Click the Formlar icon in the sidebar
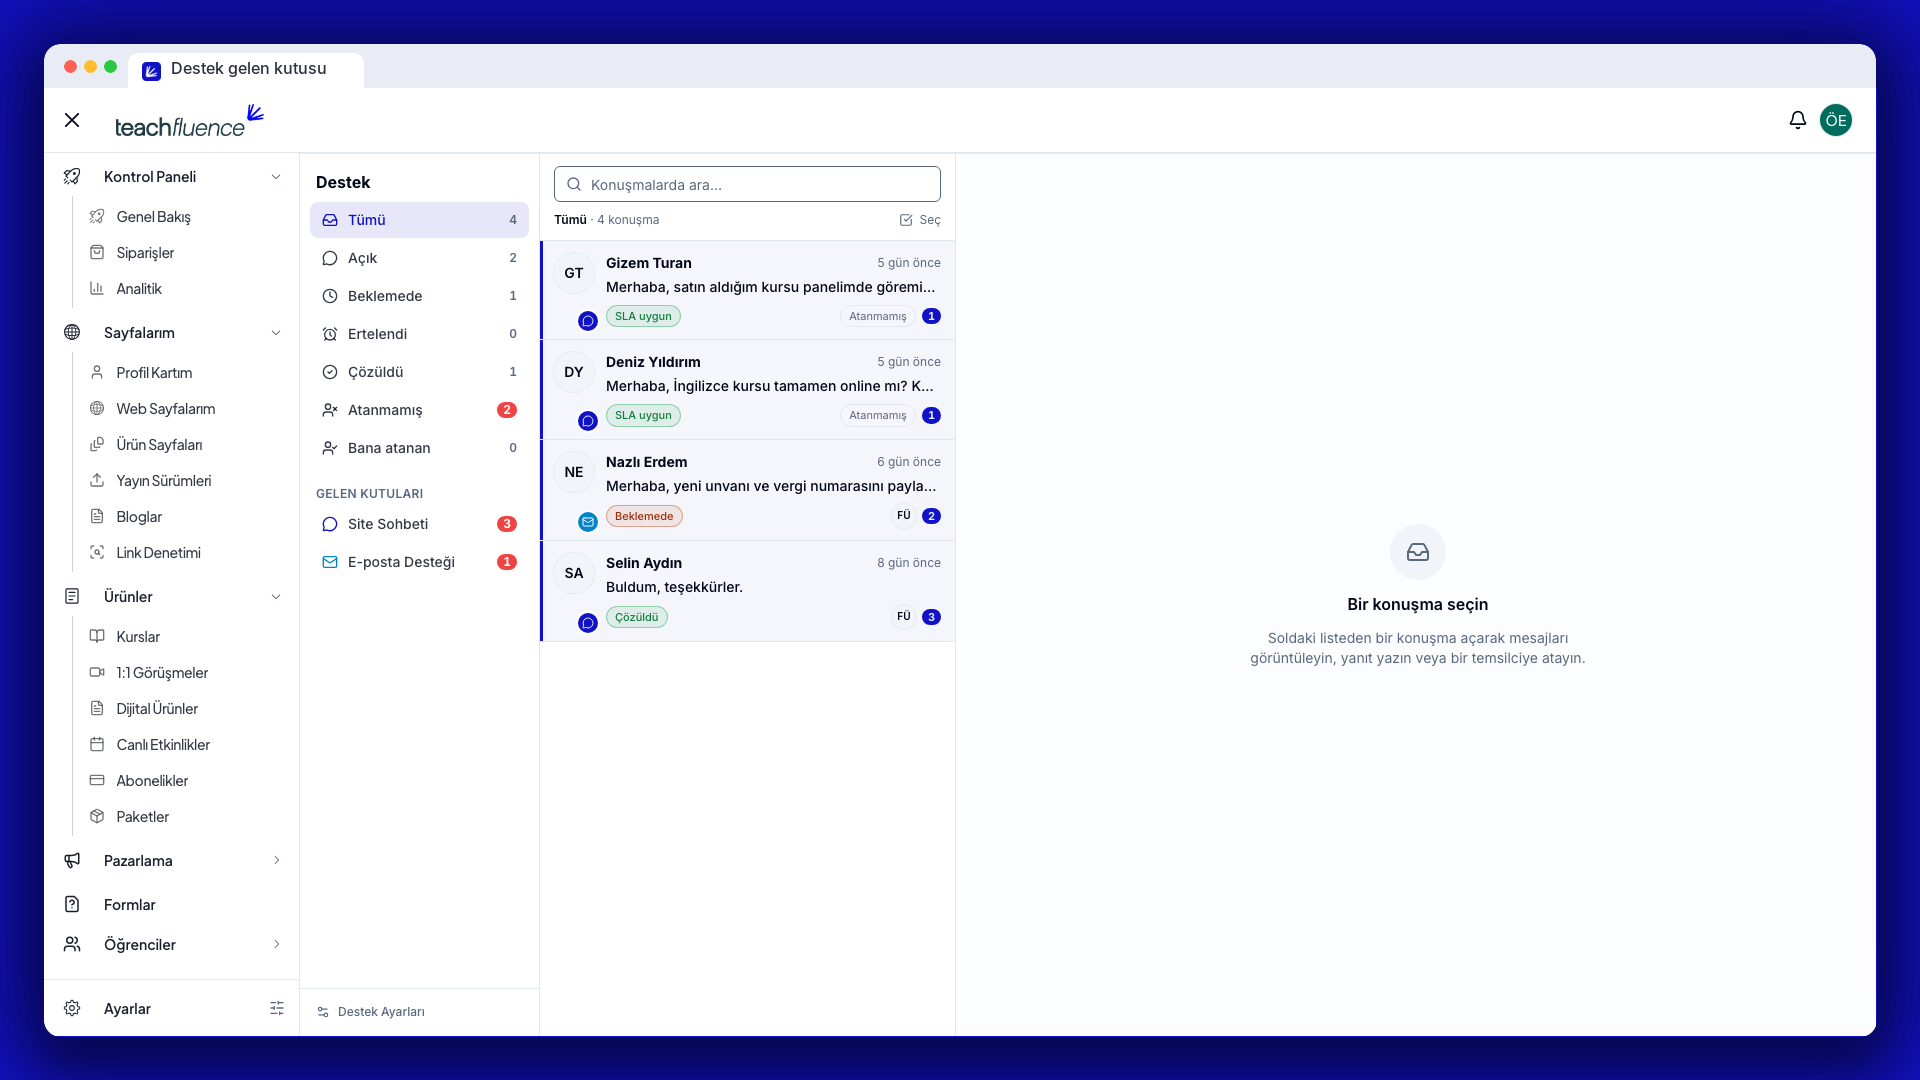This screenshot has width=1920, height=1080. (x=72, y=904)
